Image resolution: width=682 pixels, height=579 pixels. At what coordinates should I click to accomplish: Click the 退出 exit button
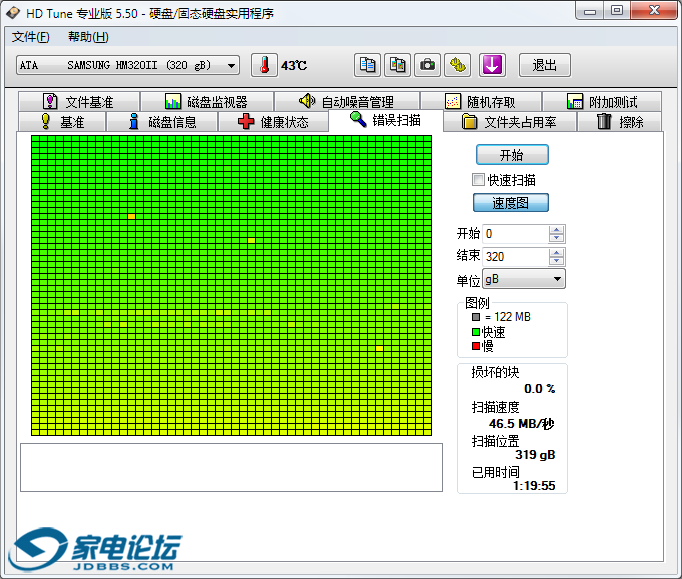(x=545, y=65)
